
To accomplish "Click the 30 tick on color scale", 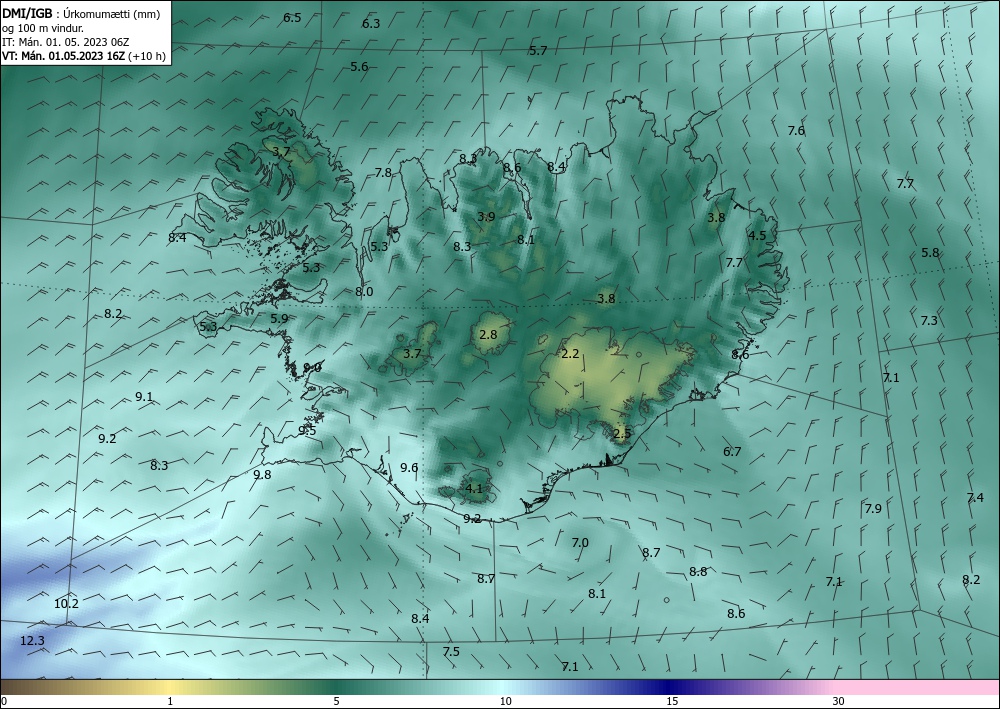I will click(x=839, y=701).
